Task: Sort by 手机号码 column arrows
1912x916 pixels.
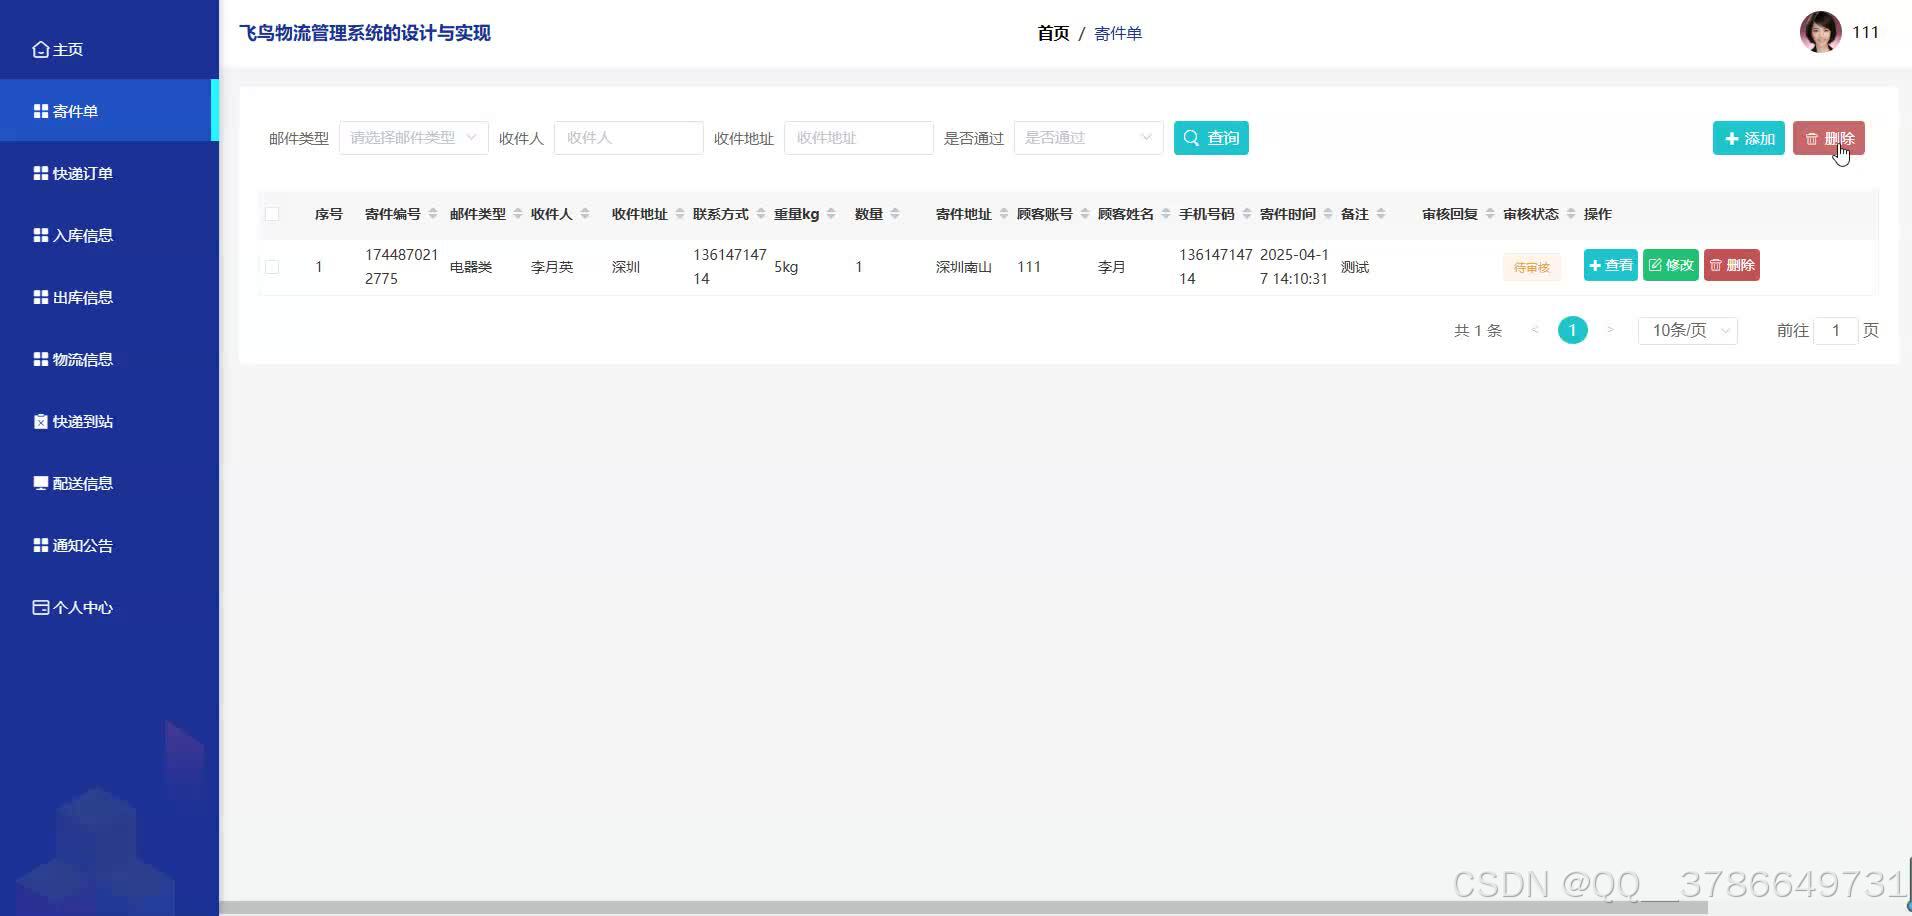Action: click(x=1247, y=214)
